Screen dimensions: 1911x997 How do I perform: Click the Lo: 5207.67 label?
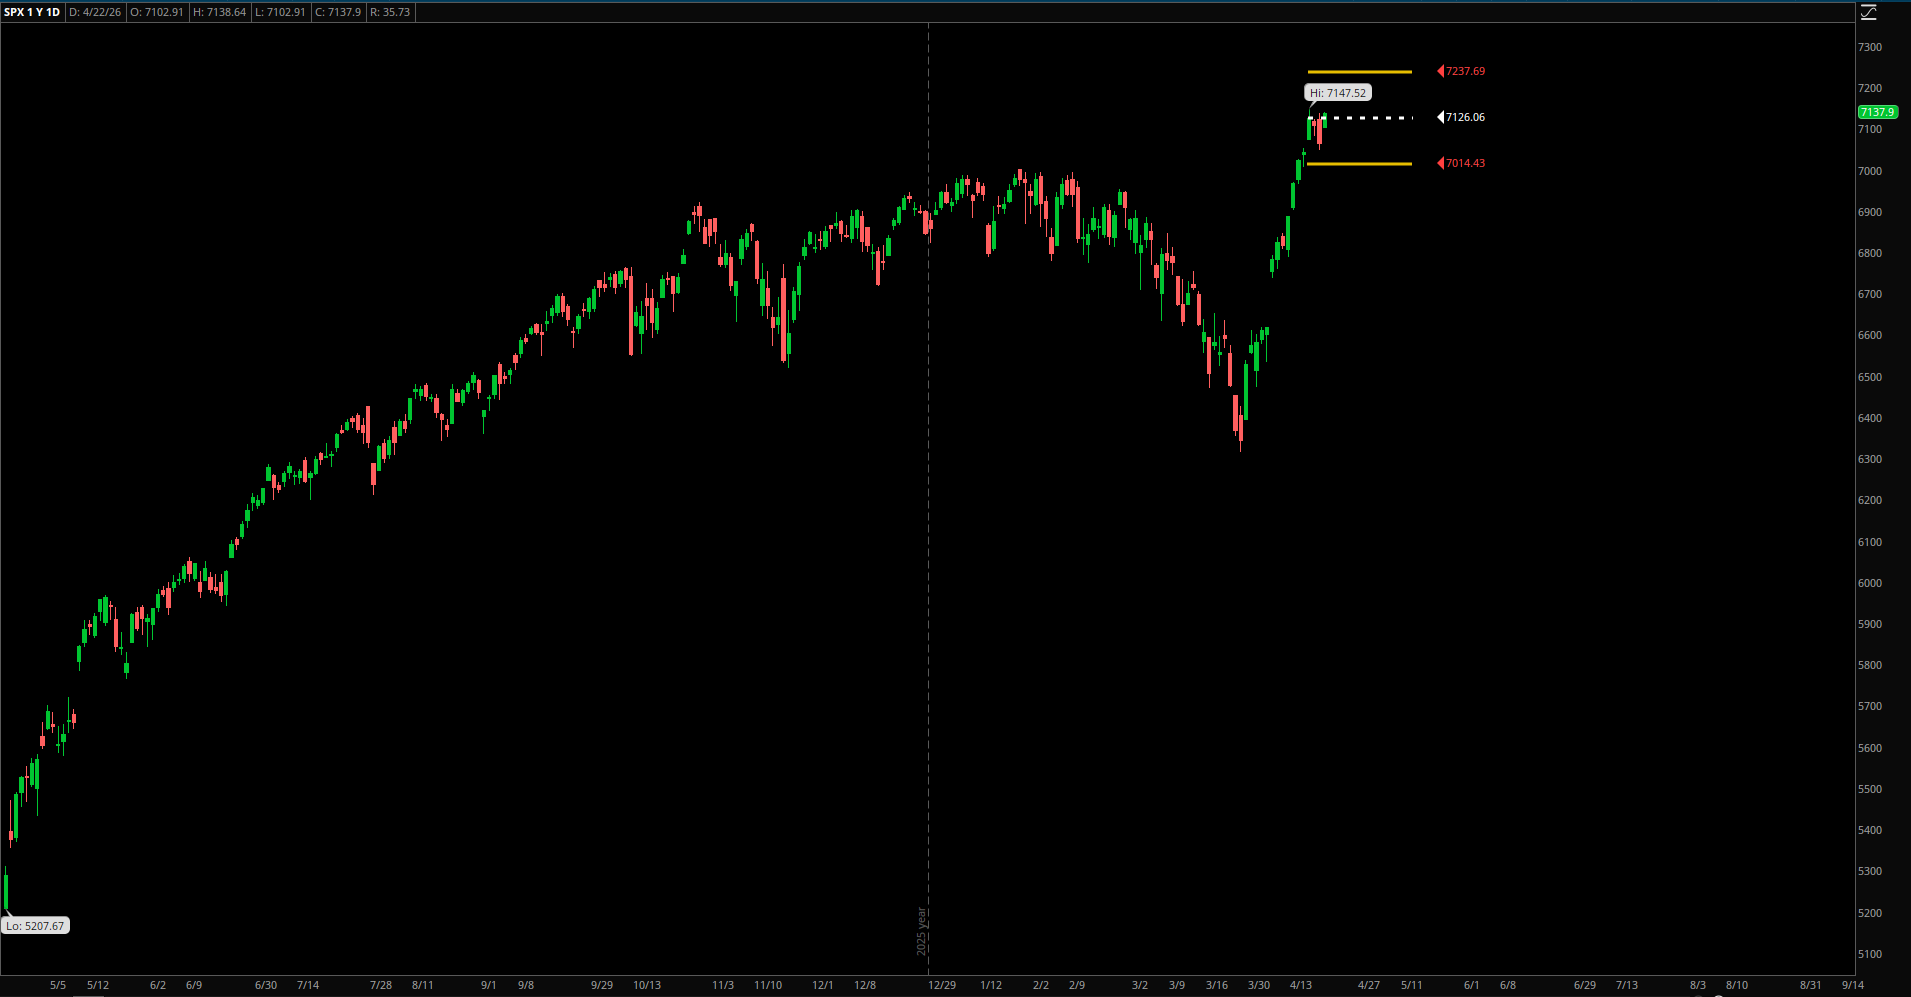(33, 925)
